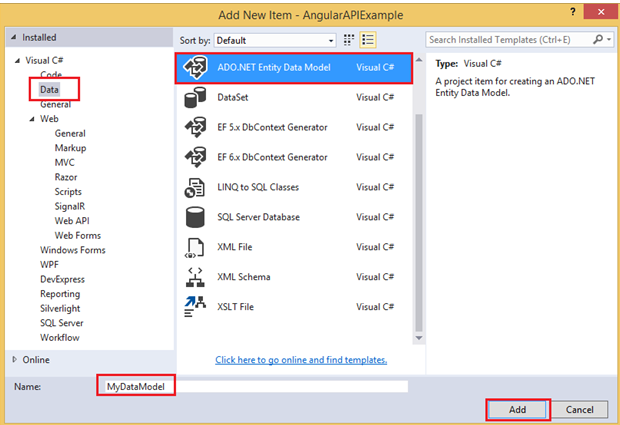620x425 pixels.
Task: Select the DevExpress category
Action: 62,280
